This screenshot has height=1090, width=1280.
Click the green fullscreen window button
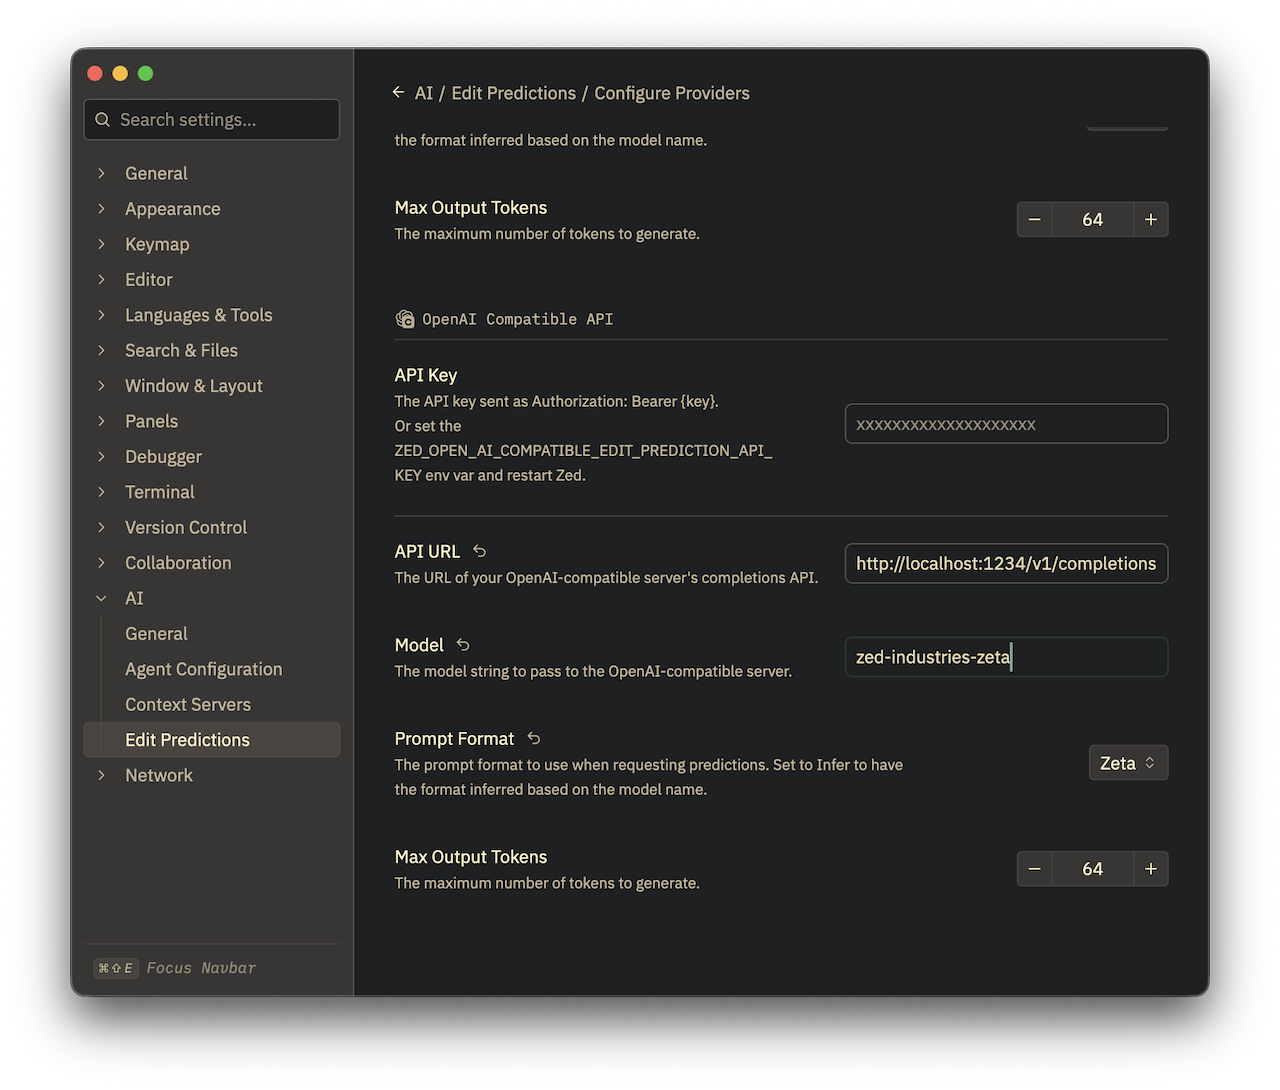145,73
